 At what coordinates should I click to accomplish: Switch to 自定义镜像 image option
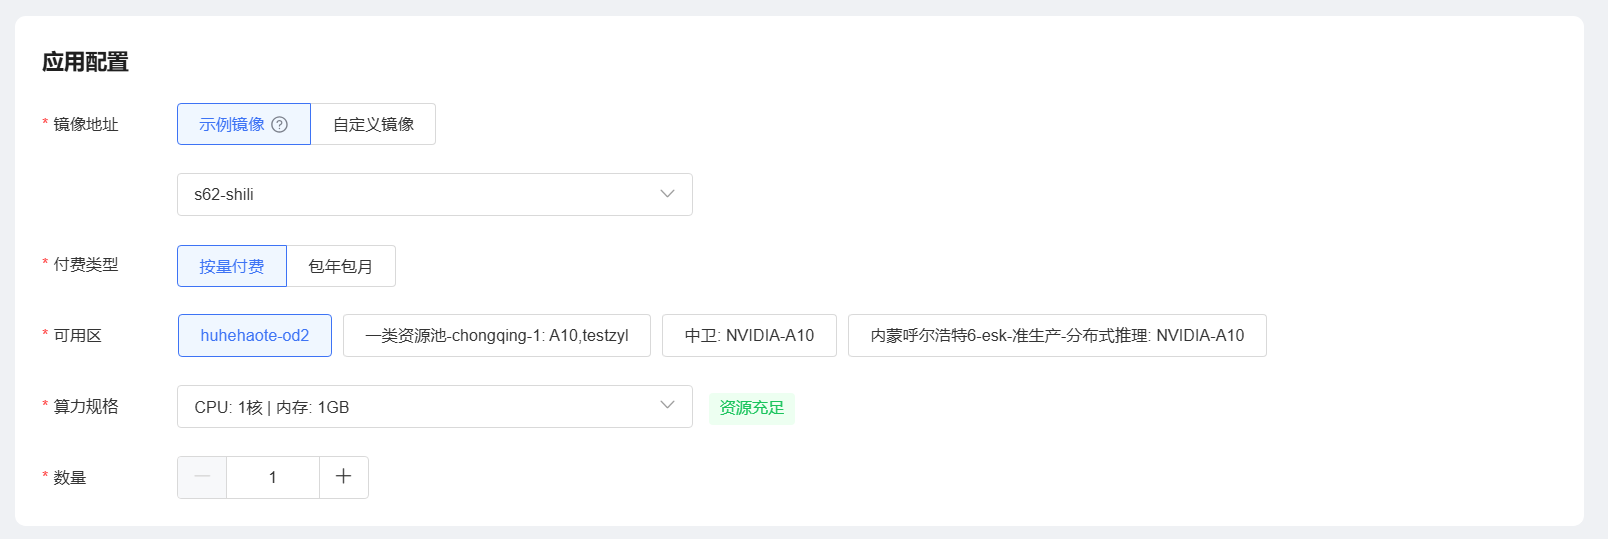coord(373,125)
